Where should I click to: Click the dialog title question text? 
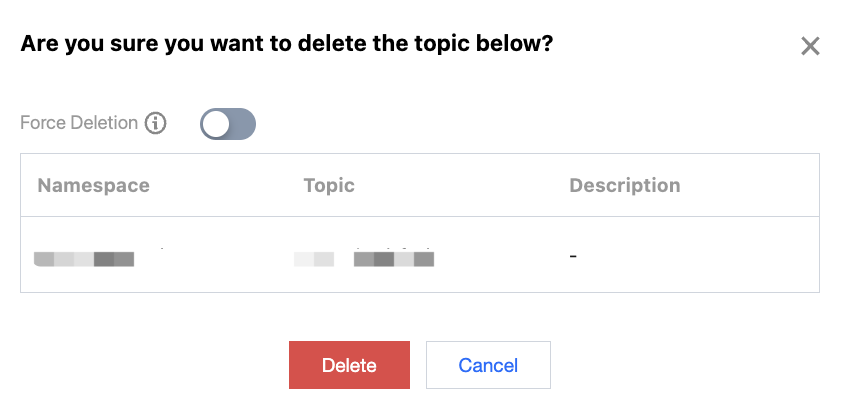pyautogui.click(x=288, y=44)
